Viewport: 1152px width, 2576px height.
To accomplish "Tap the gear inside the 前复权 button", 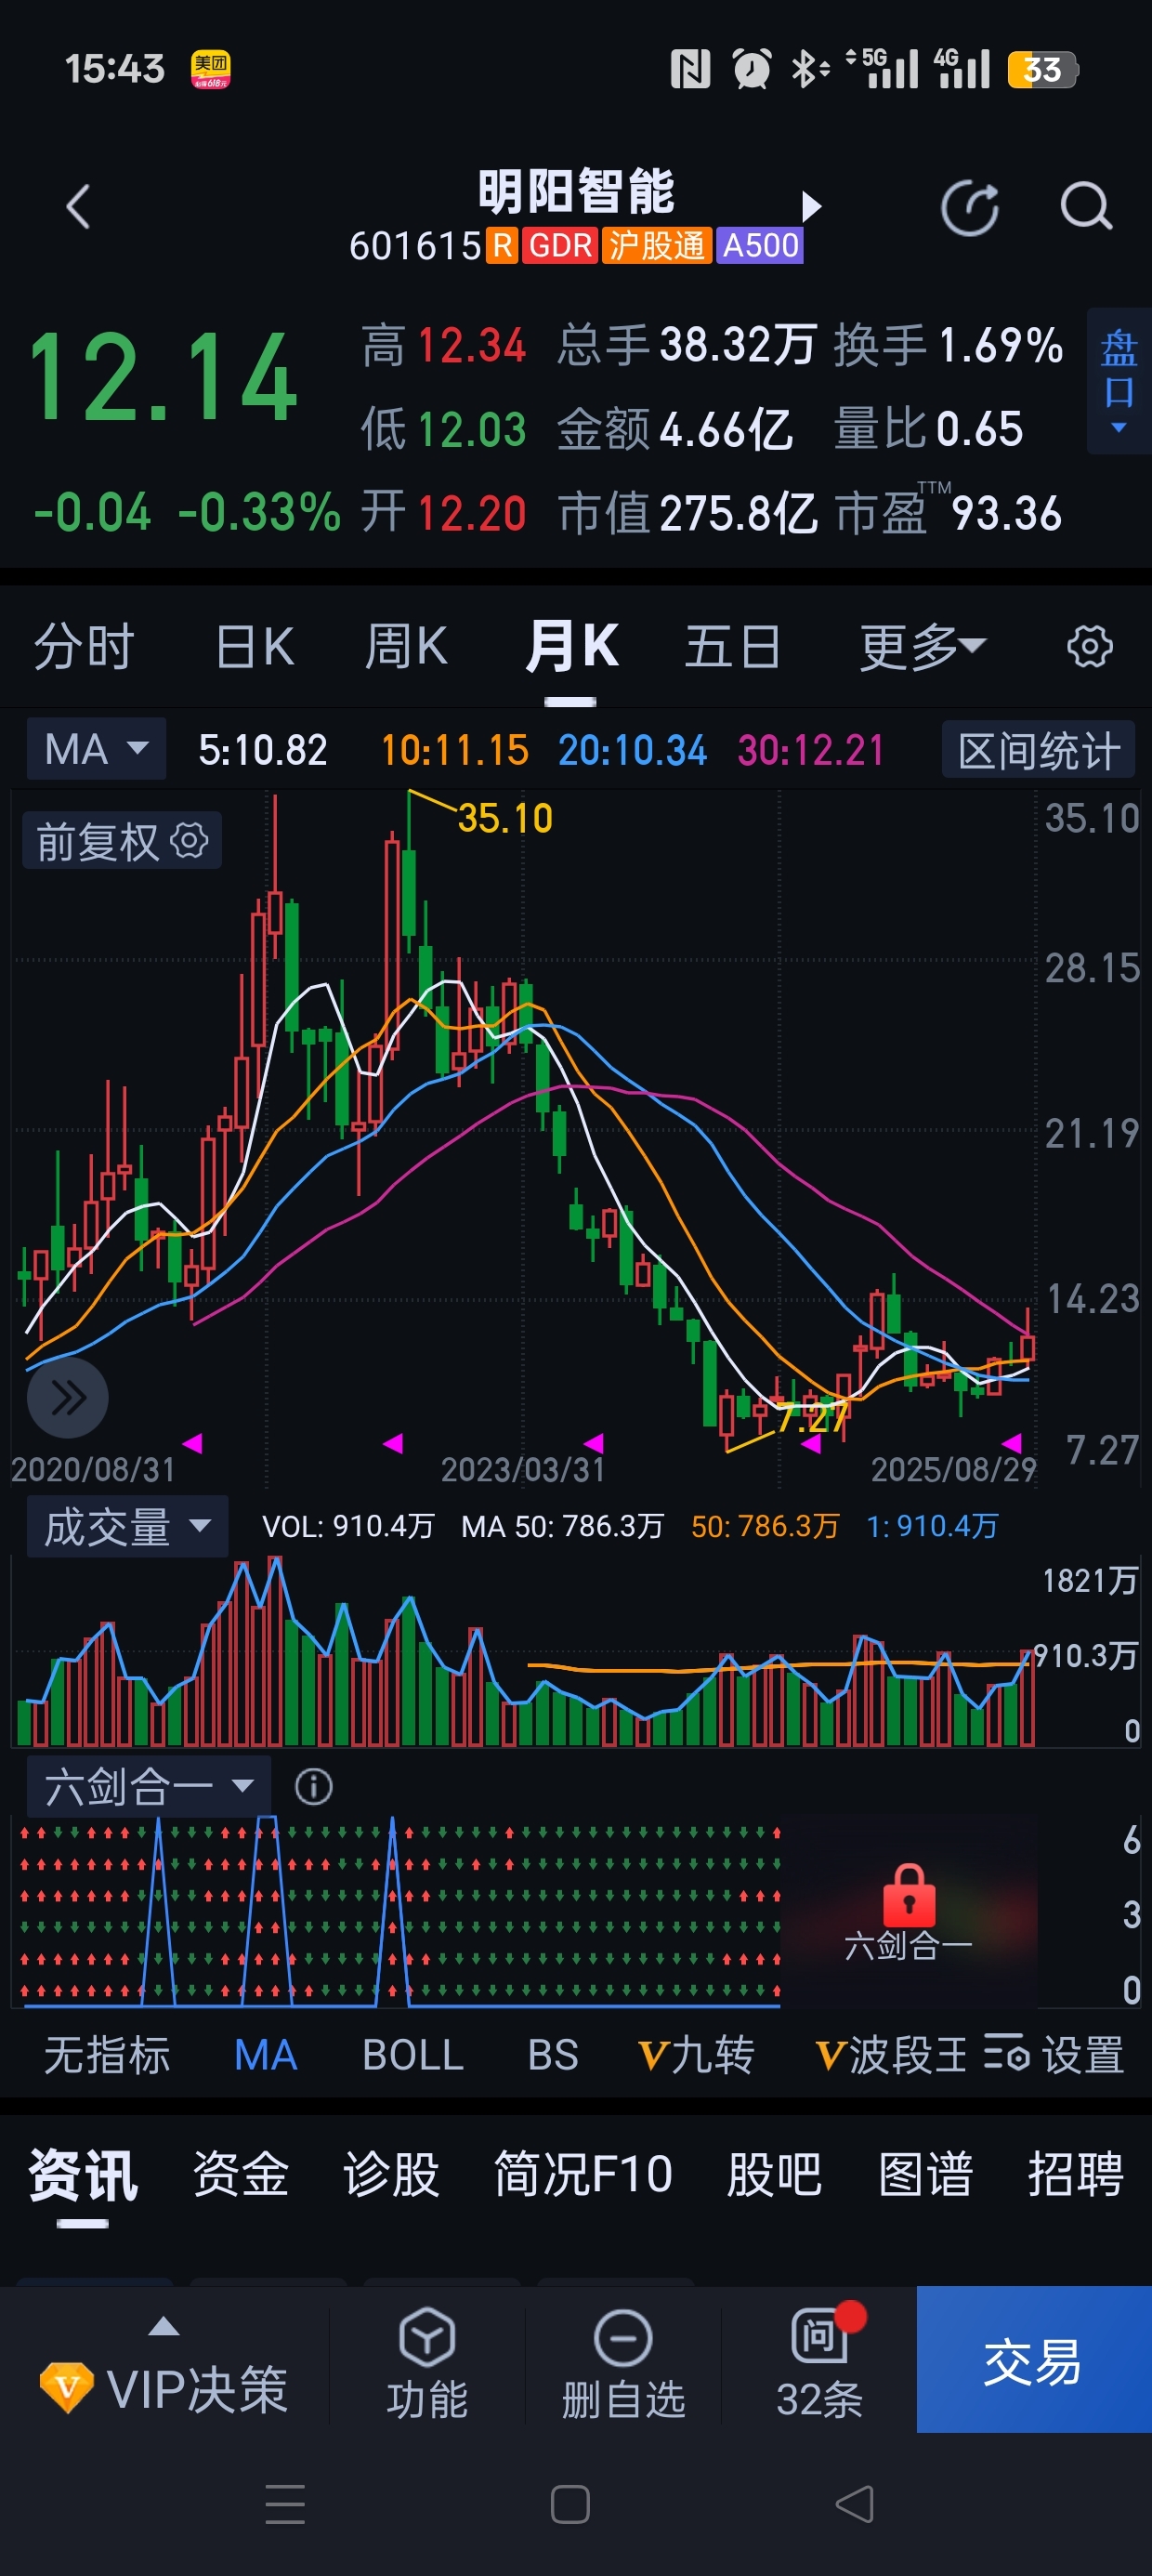I will pyautogui.click(x=190, y=840).
